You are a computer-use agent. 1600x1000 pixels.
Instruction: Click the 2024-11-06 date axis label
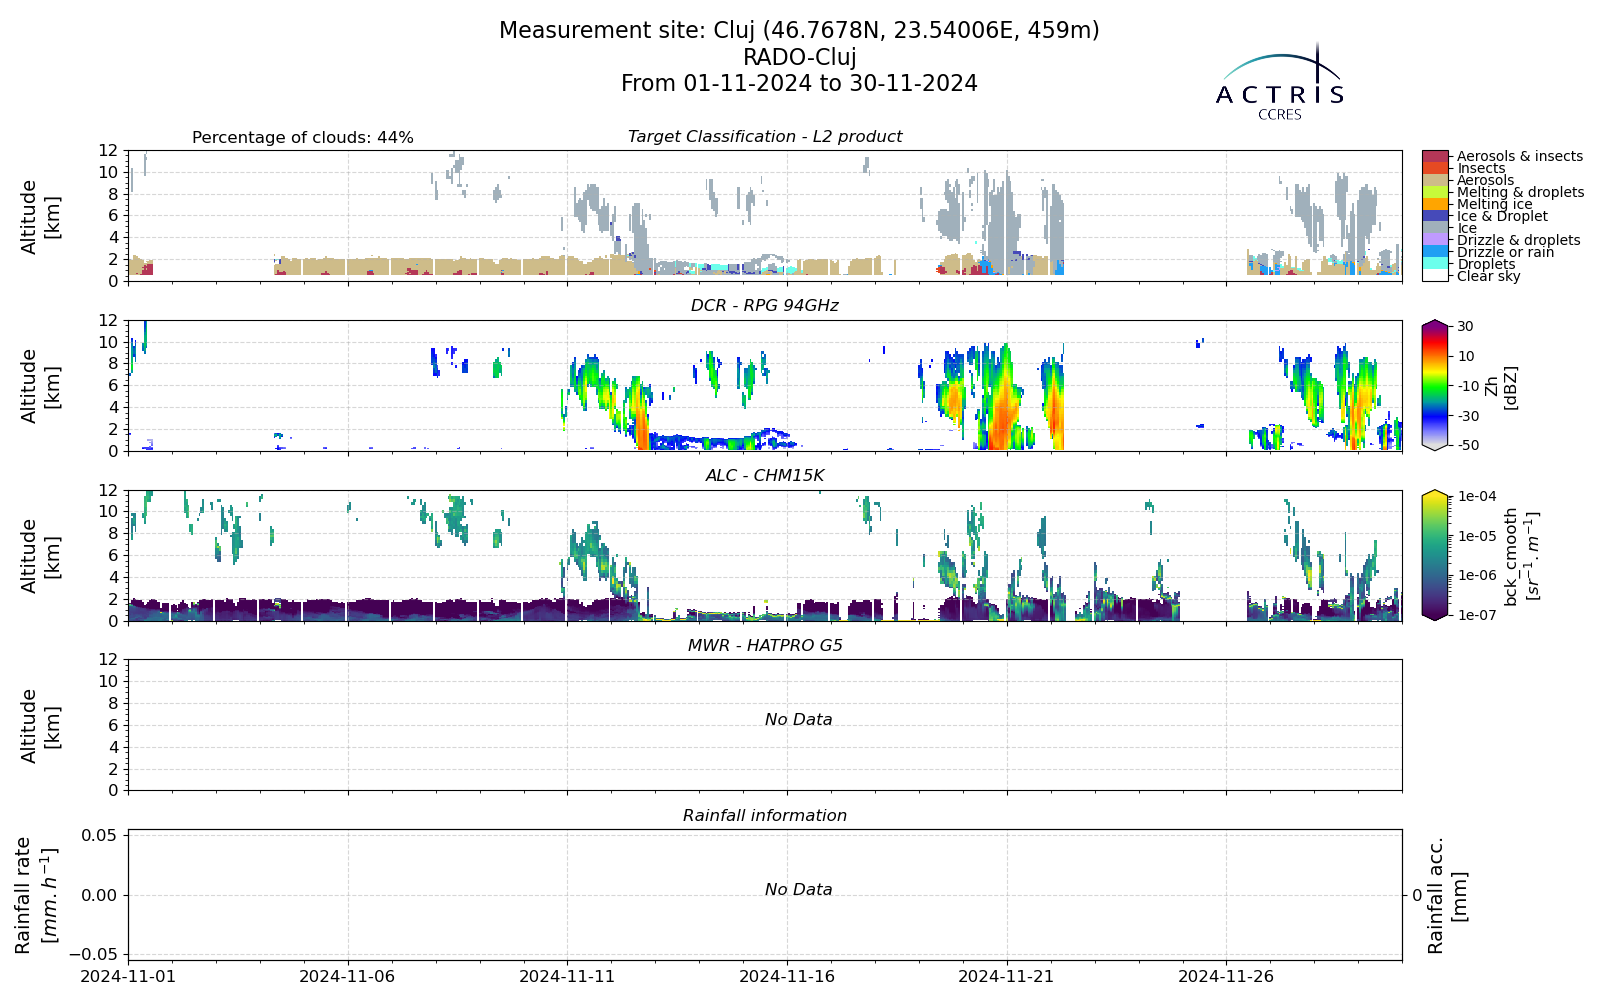[348, 976]
